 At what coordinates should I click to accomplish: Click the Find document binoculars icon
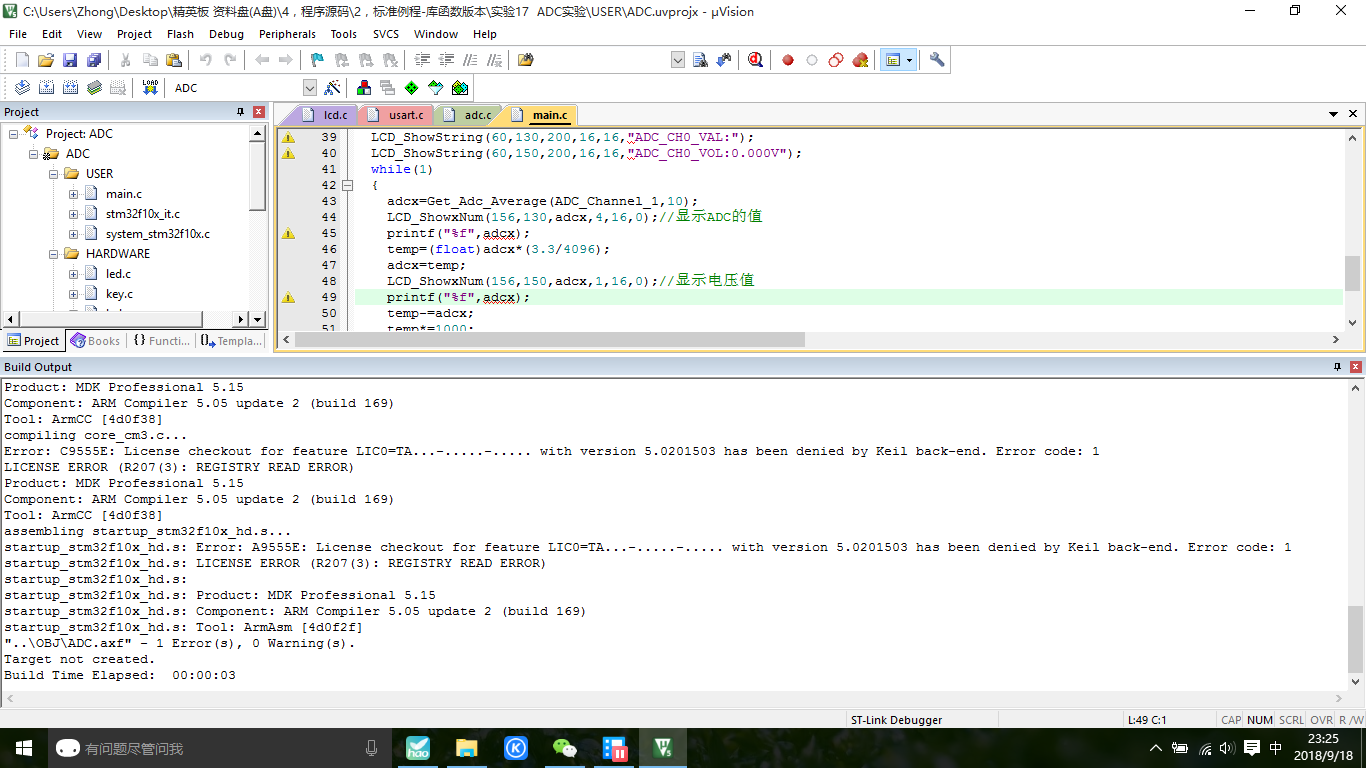tap(700, 60)
